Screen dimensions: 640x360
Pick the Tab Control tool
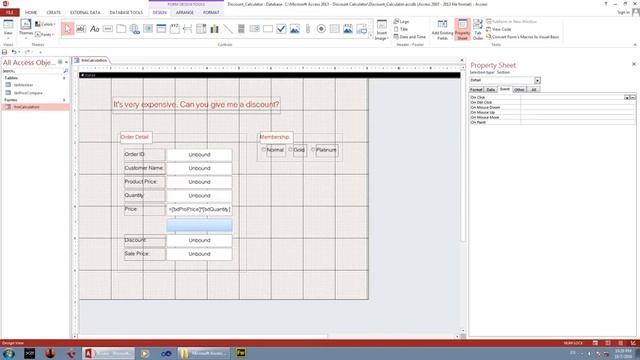121,29
